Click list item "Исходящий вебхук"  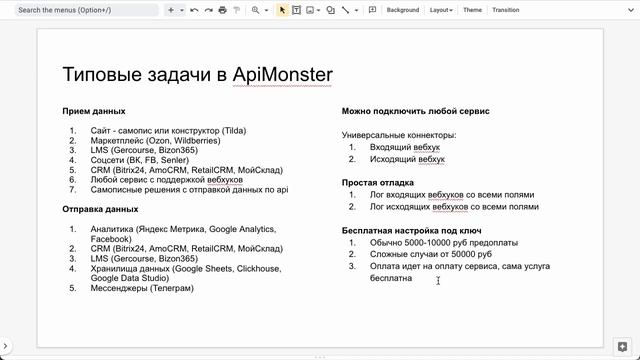(x=407, y=159)
